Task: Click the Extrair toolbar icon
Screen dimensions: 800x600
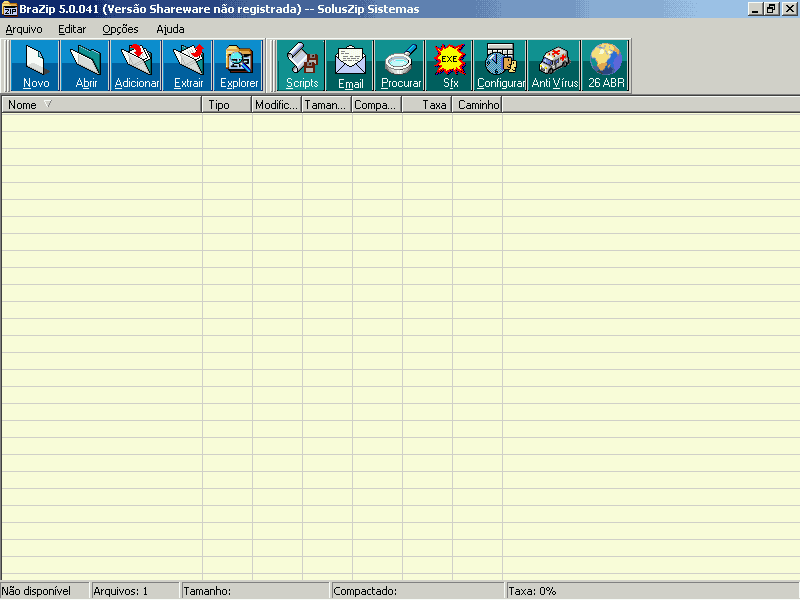Action: [x=188, y=66]
